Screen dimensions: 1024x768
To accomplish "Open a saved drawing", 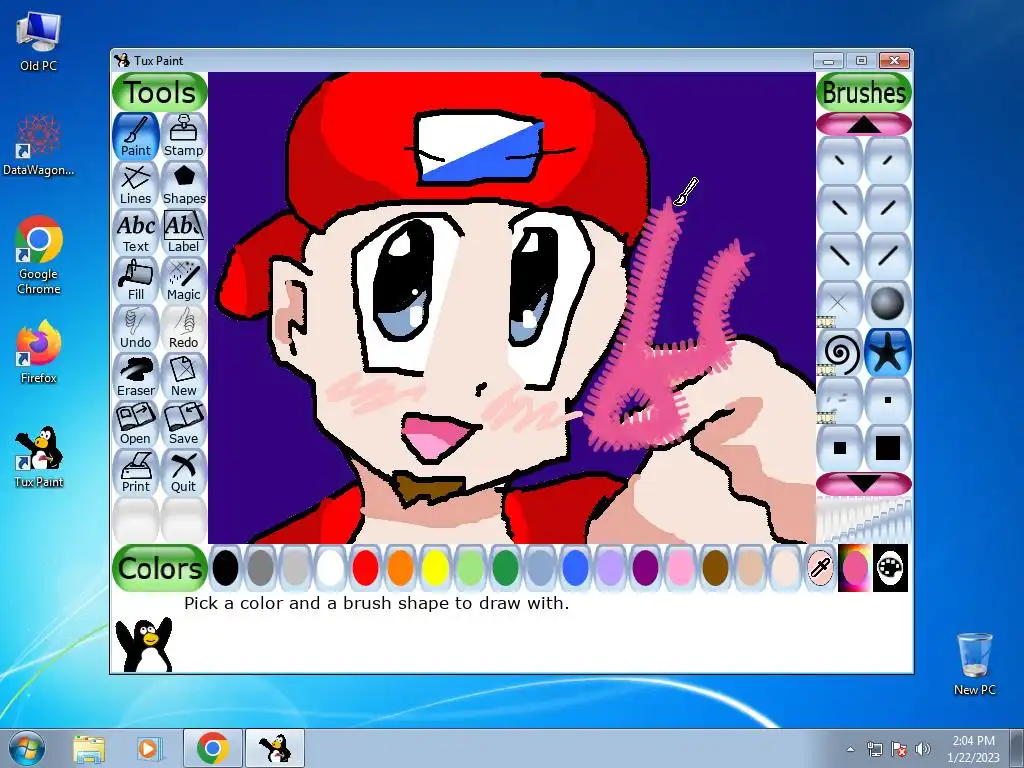I will click(x=136, y=424).
